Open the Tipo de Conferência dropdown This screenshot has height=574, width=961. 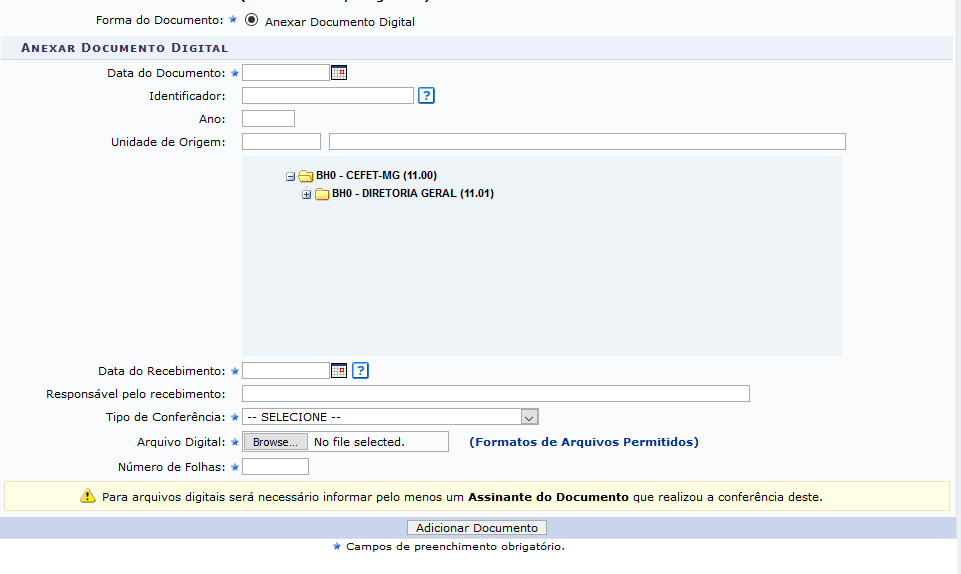click(390, 417)
